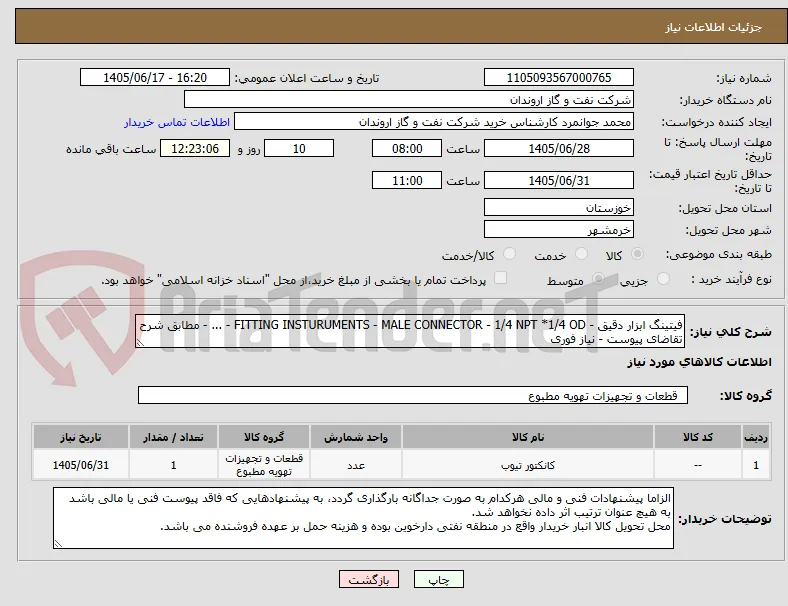
Task: Click the buyer notes text area
Action: click(x=363, y=518)
